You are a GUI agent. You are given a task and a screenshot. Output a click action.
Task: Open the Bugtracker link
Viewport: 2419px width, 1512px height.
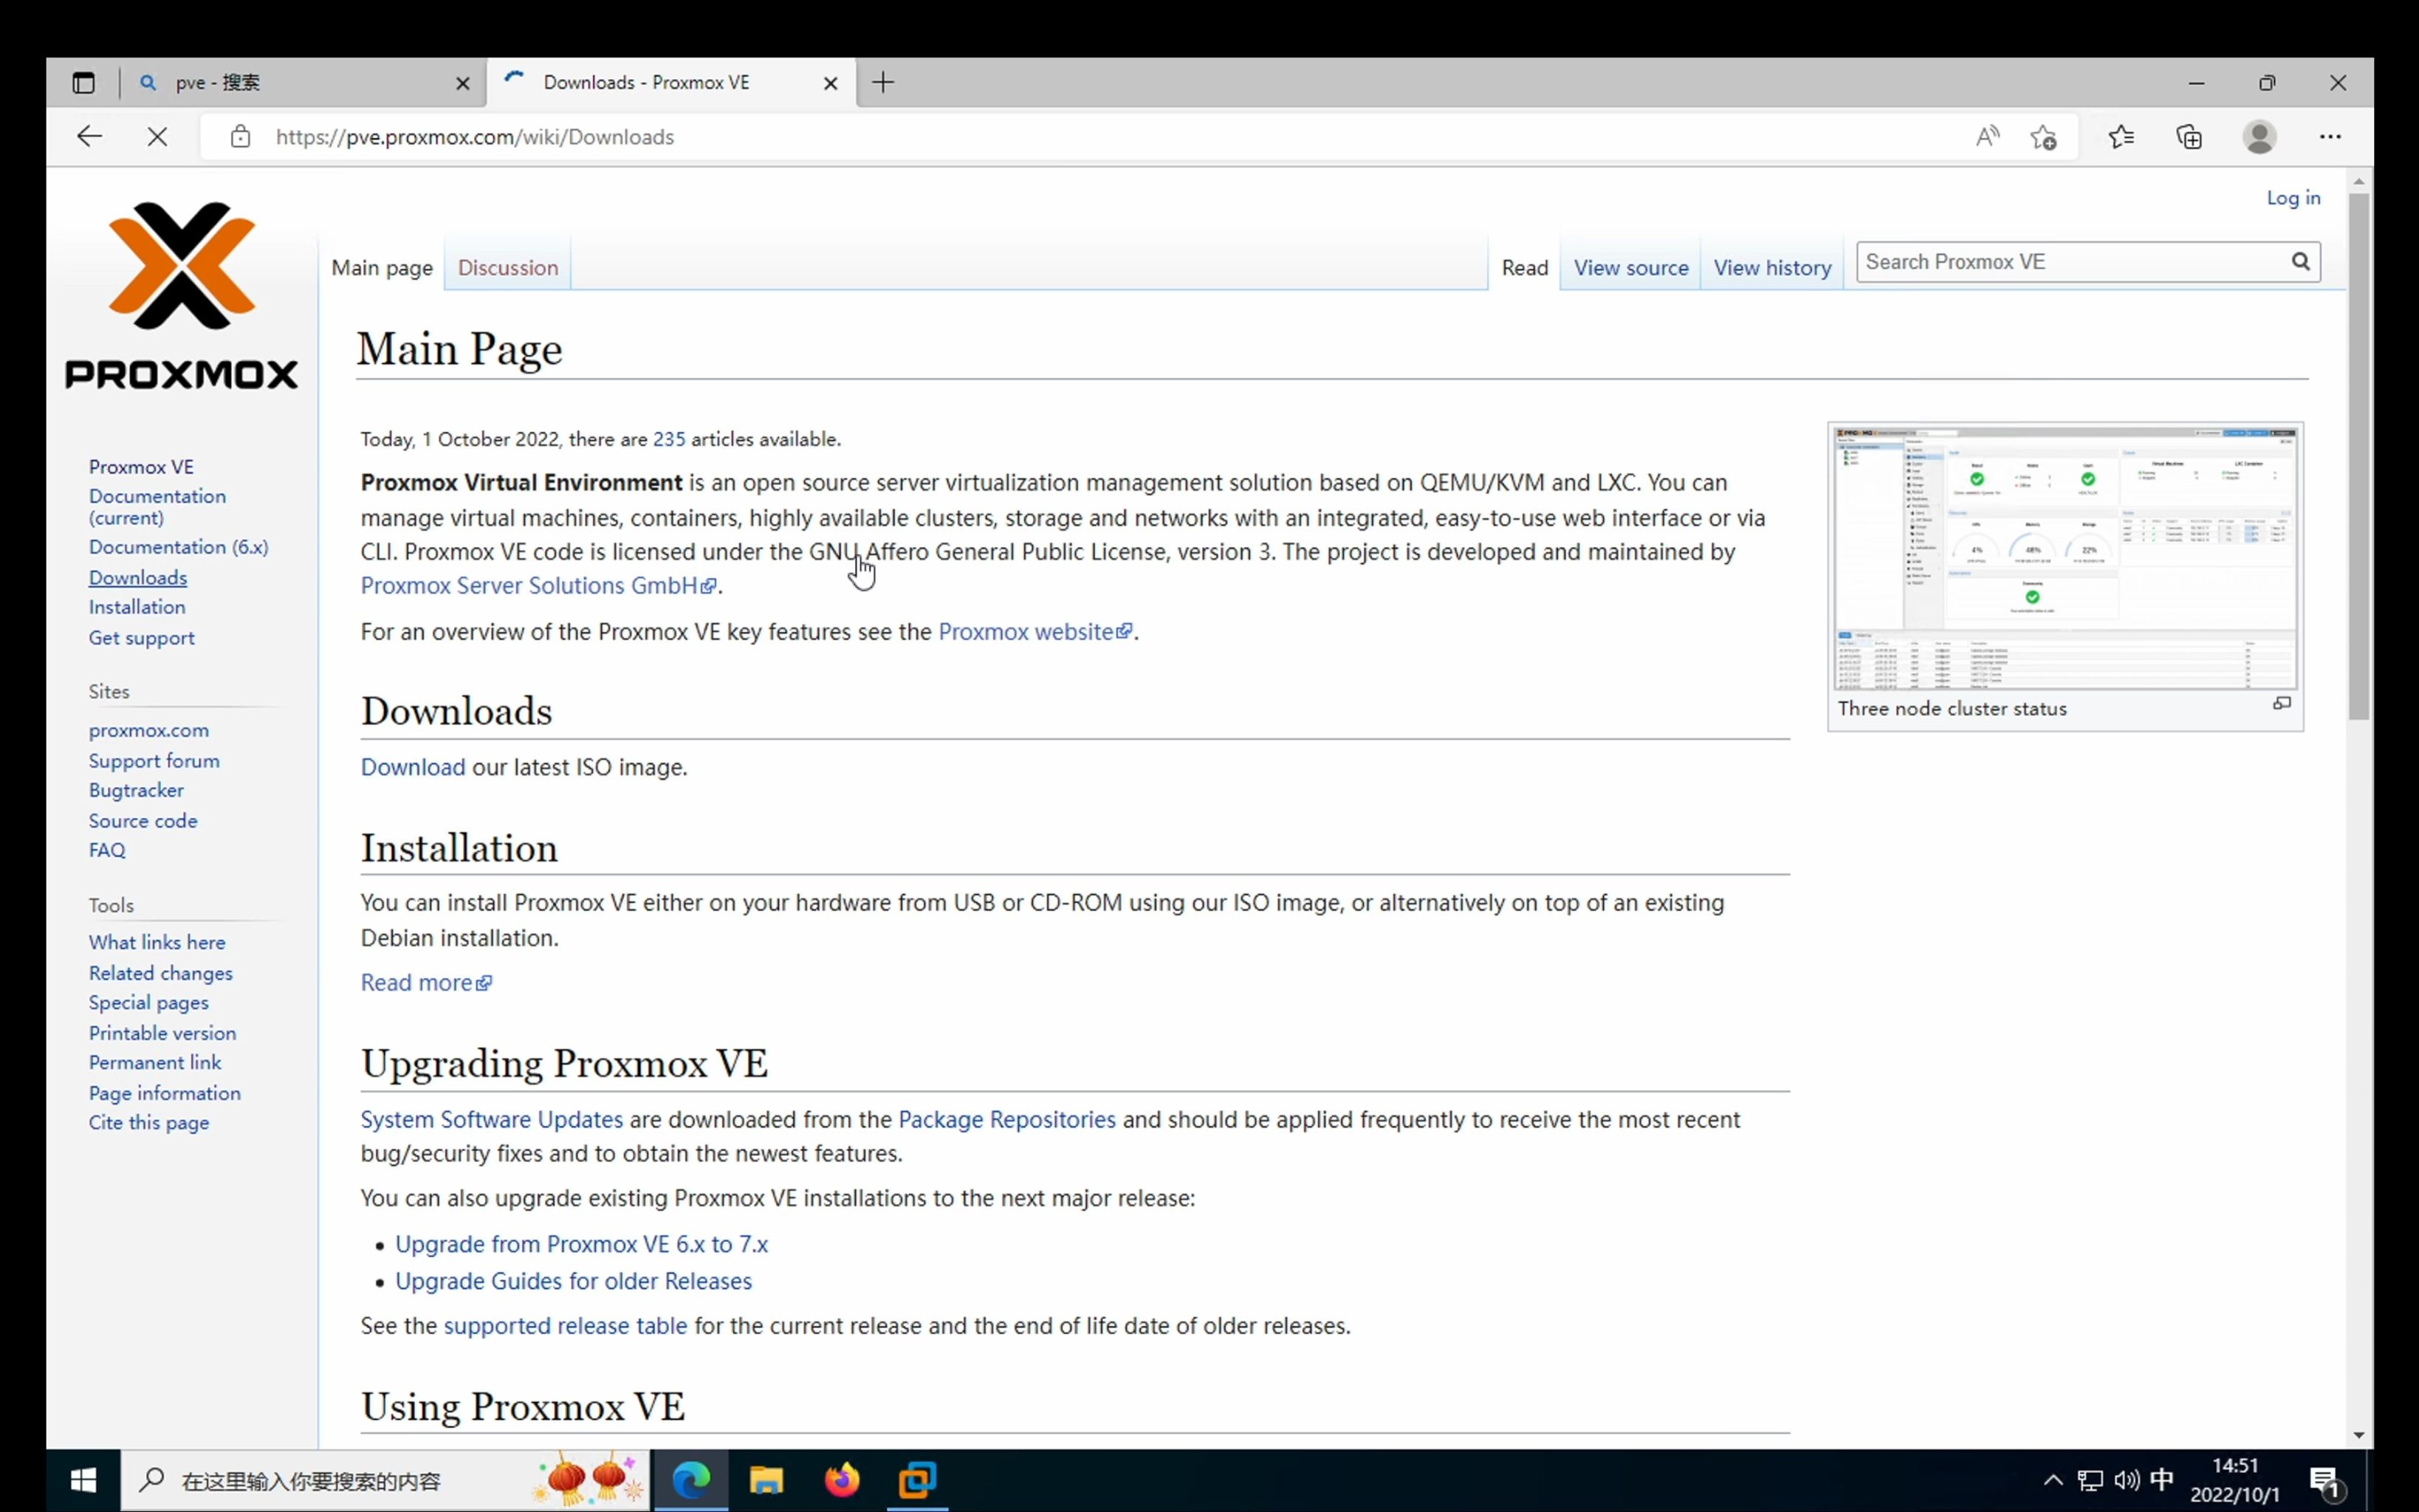[136, 790]
